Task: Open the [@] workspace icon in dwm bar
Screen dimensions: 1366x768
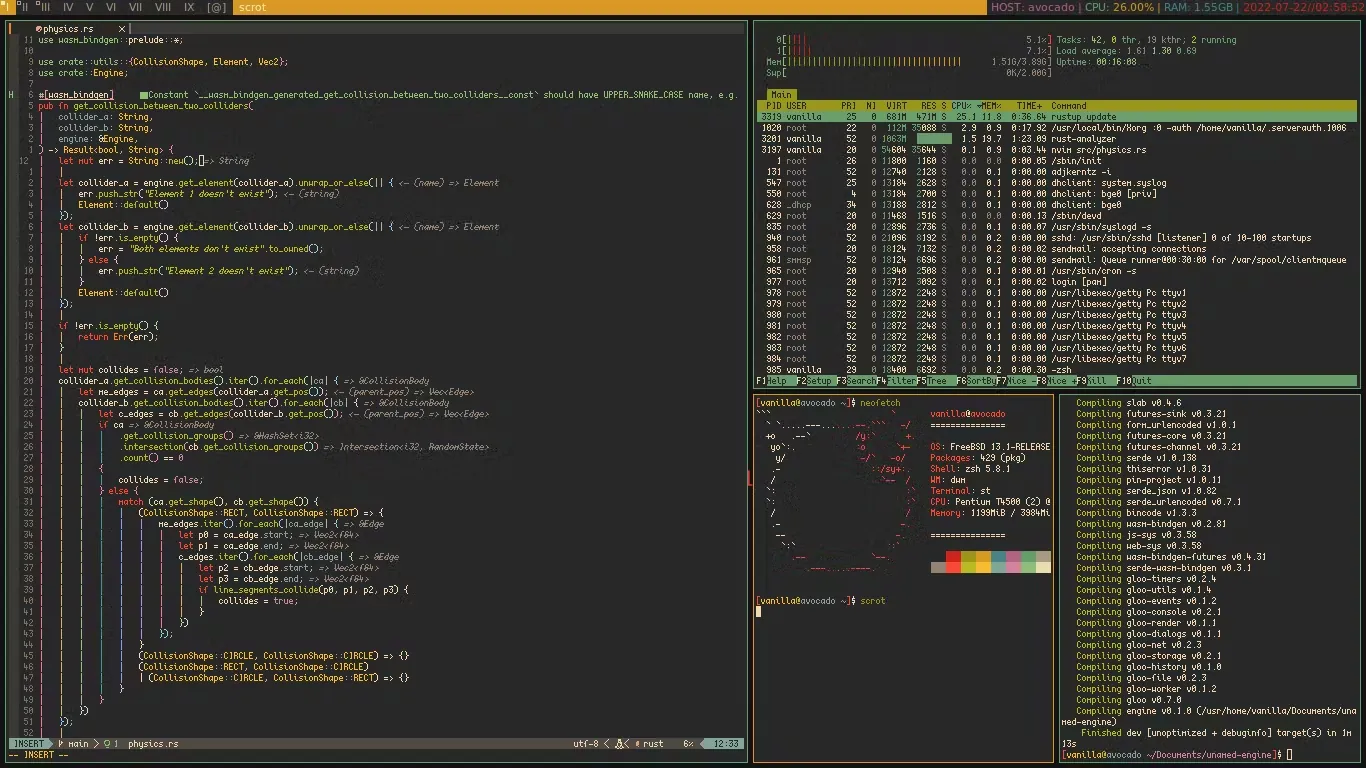Action: 215,7
